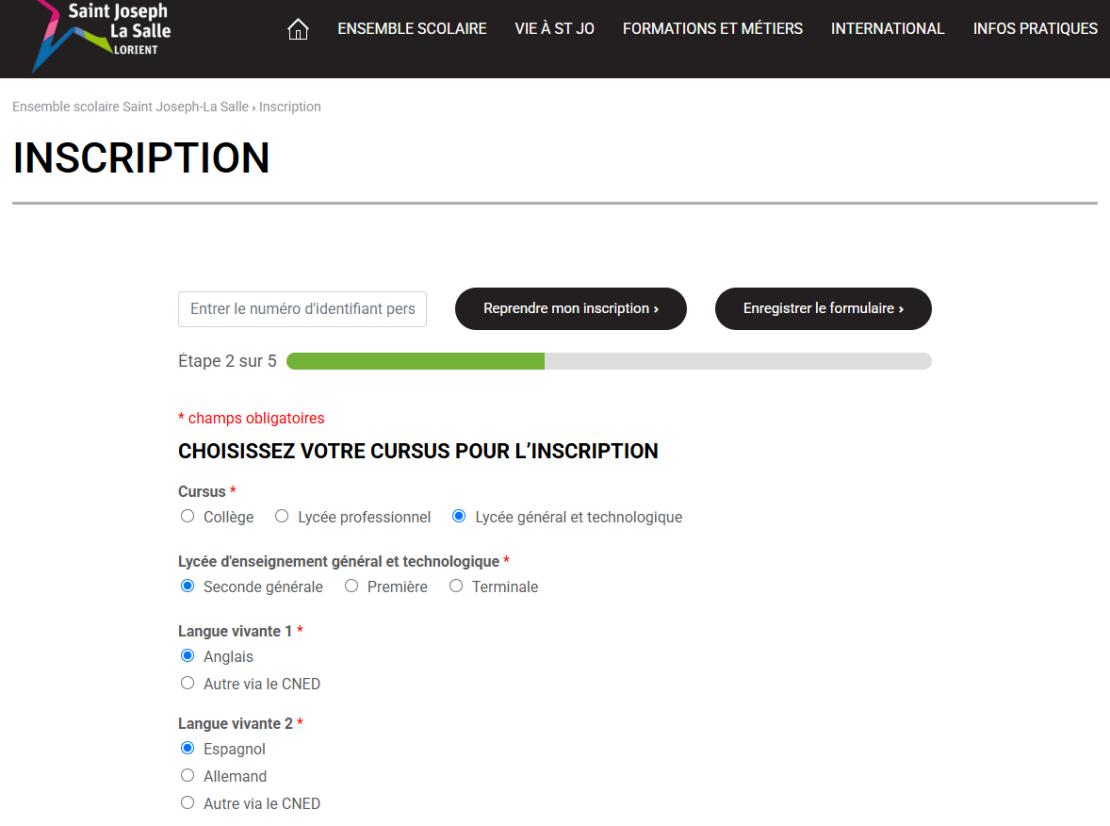This screenshot has height=826, width=1110.
Task: Click the home icon in the navigation bar
Action: tap(297, 29)
